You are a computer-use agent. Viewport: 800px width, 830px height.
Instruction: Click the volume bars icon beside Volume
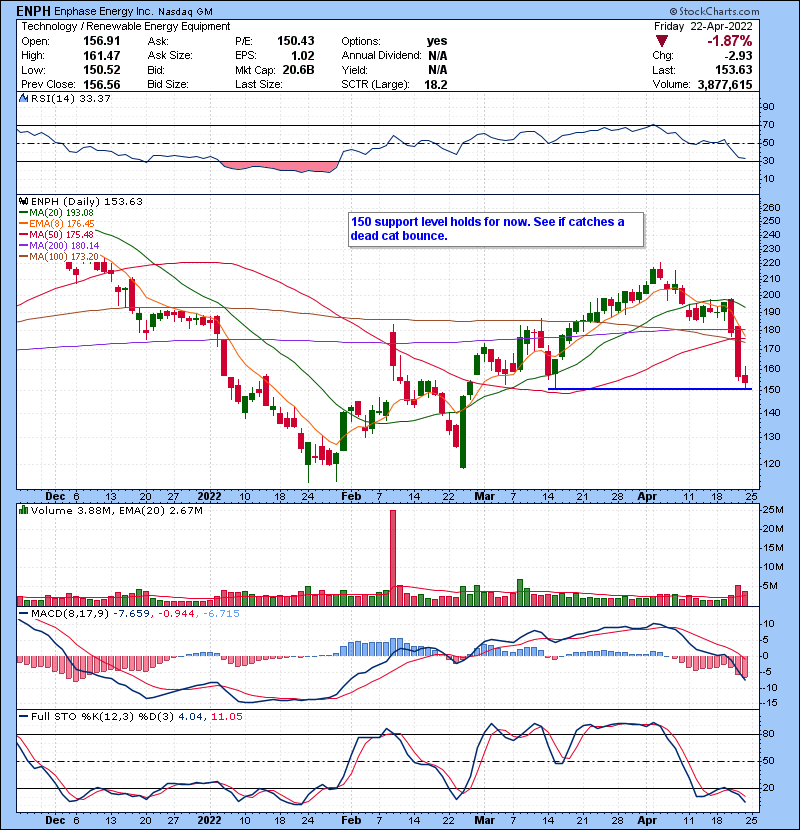[x=23, y=510]
